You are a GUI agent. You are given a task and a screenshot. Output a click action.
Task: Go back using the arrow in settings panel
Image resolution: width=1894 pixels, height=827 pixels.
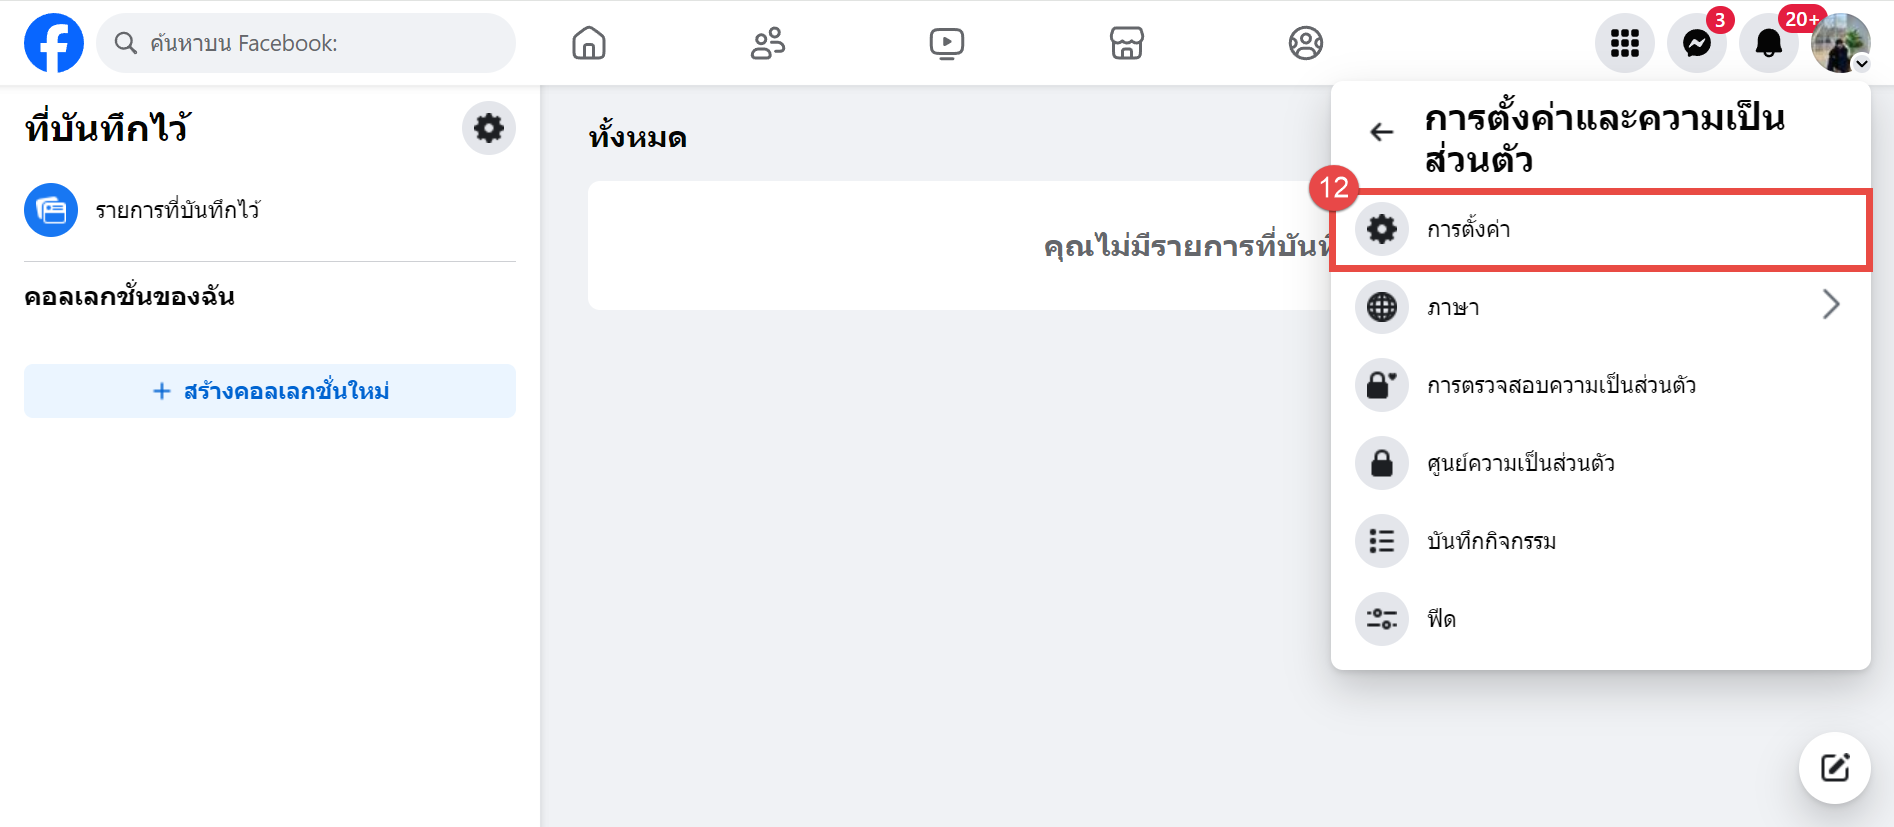[1382, 132]
